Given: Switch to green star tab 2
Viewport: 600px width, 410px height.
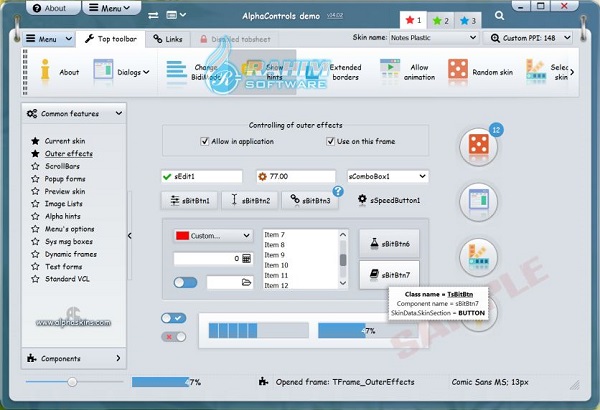Looking at the screenshot, I should pos(440,21).
